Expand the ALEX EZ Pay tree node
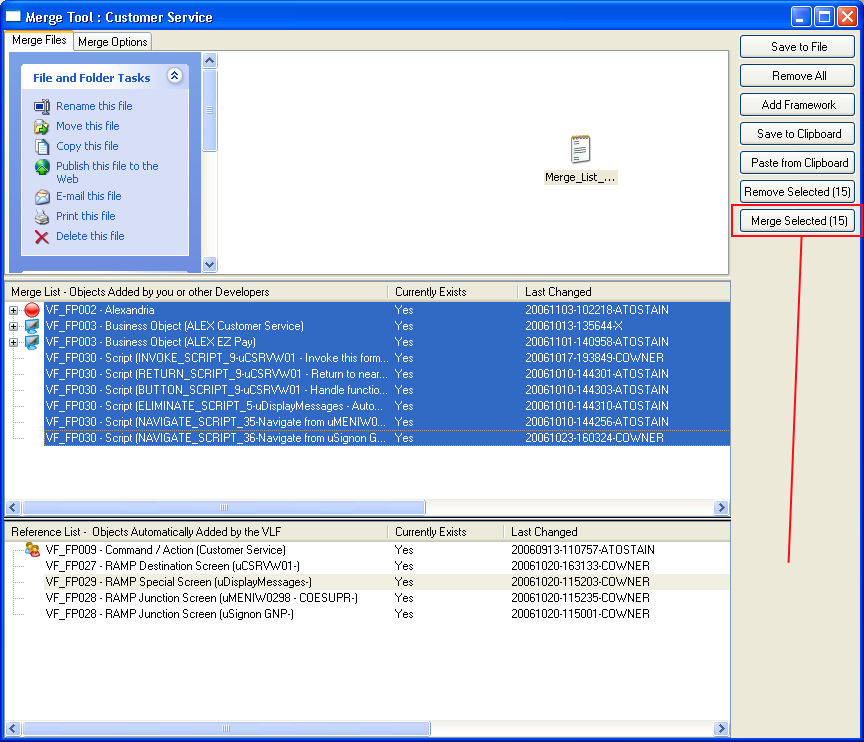The width and height of the screenshot is (864, 742). 13,342
